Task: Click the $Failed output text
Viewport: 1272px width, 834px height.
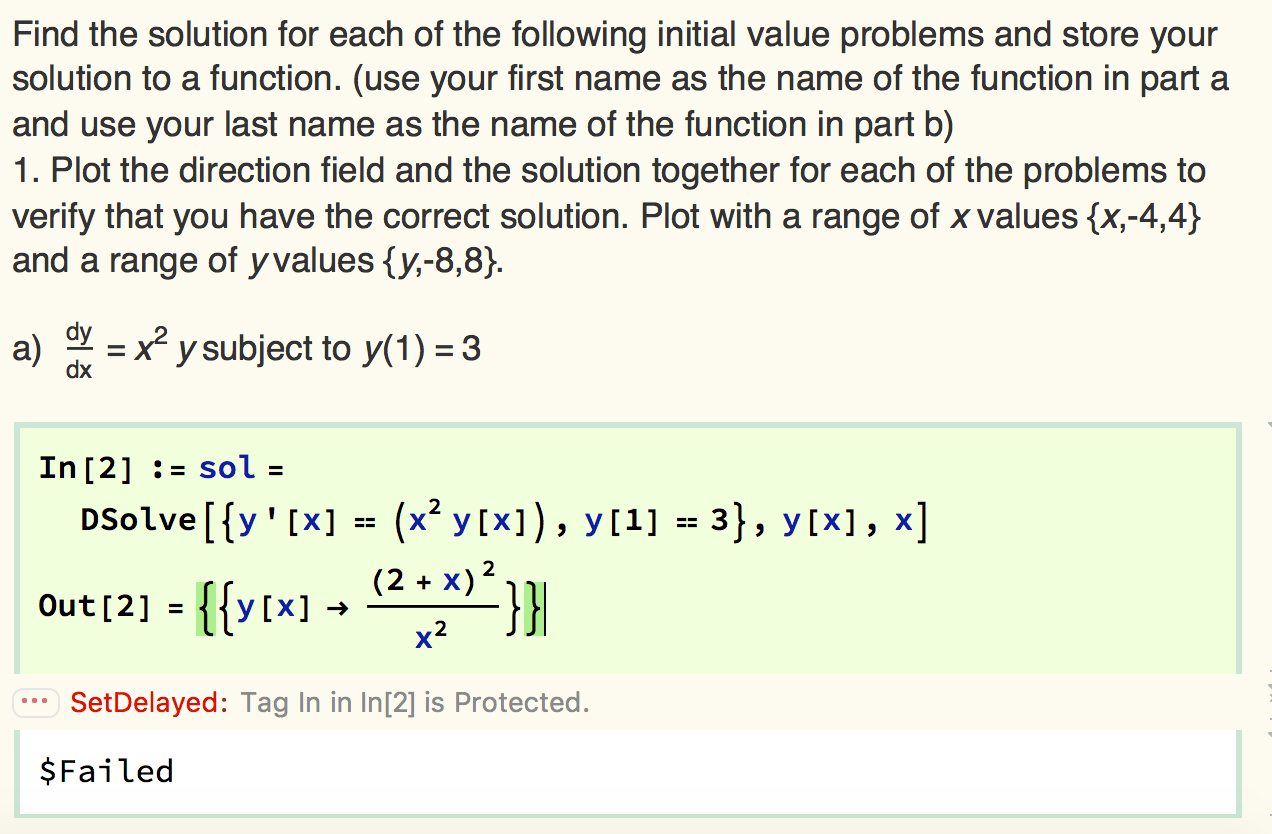Action: tap(106, 771)
